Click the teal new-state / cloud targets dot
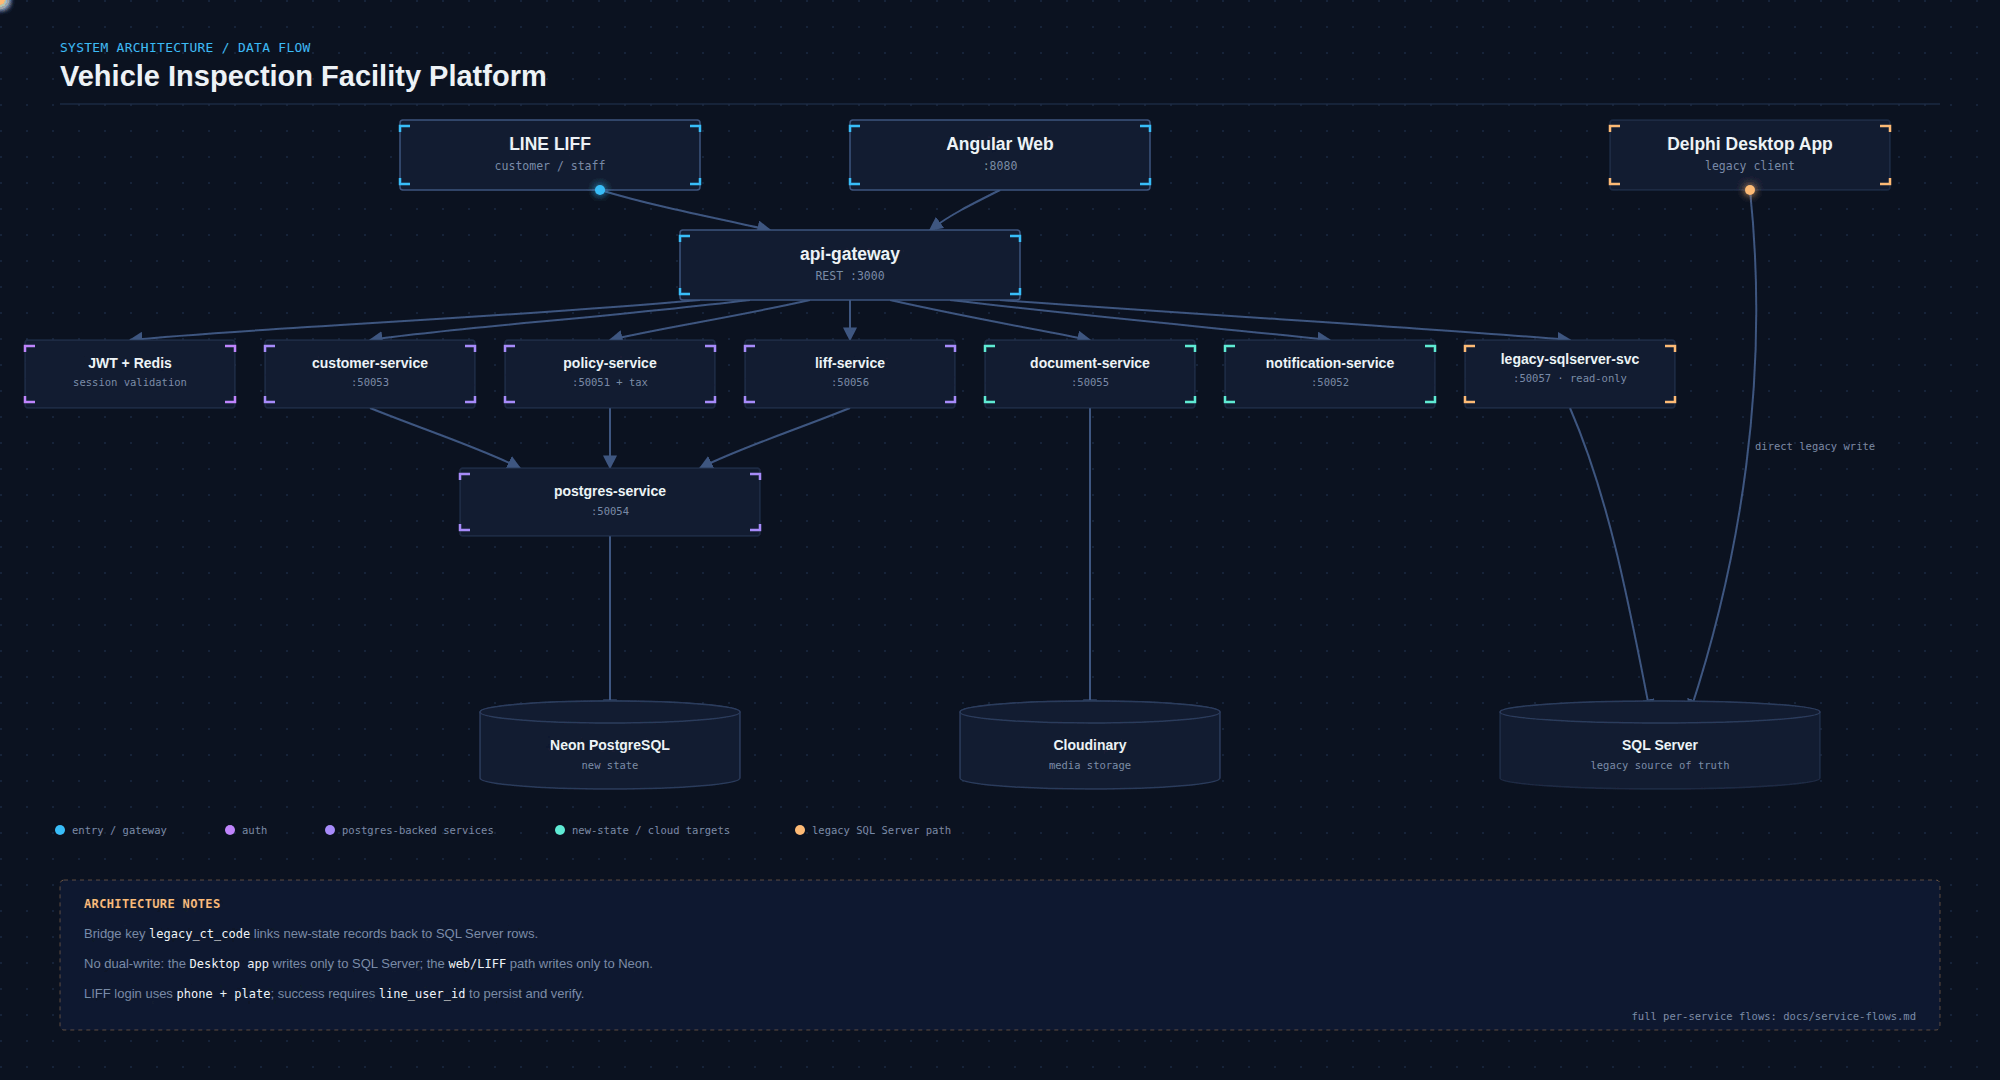Screen dimensions: 2000x1080 [560, 830]
